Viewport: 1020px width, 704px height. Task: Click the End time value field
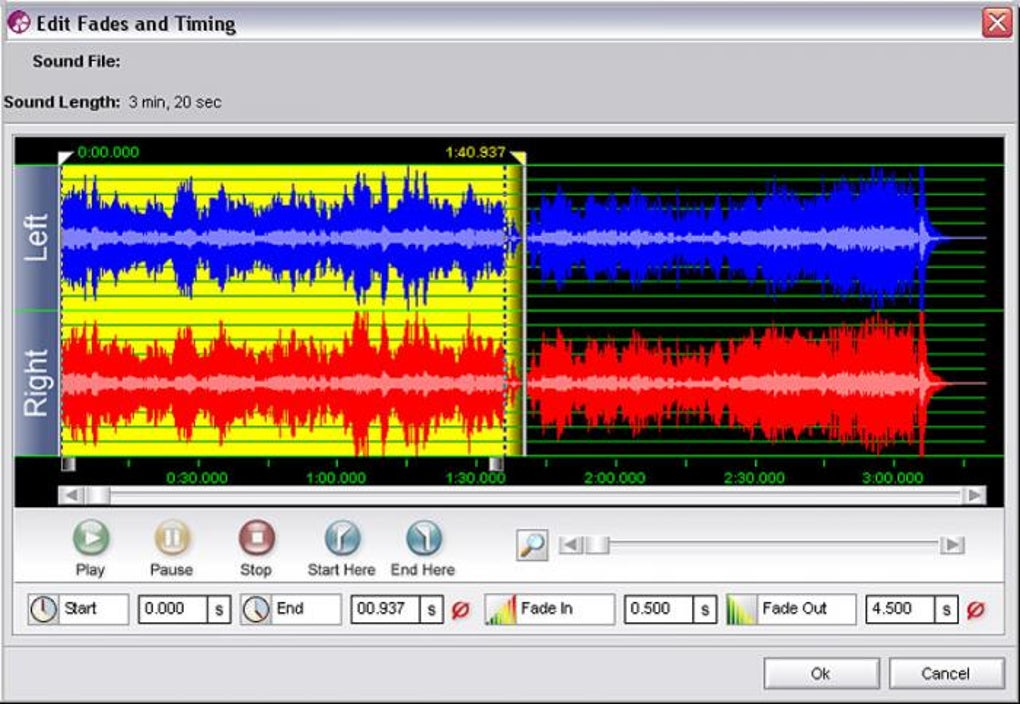coord(386,610)
